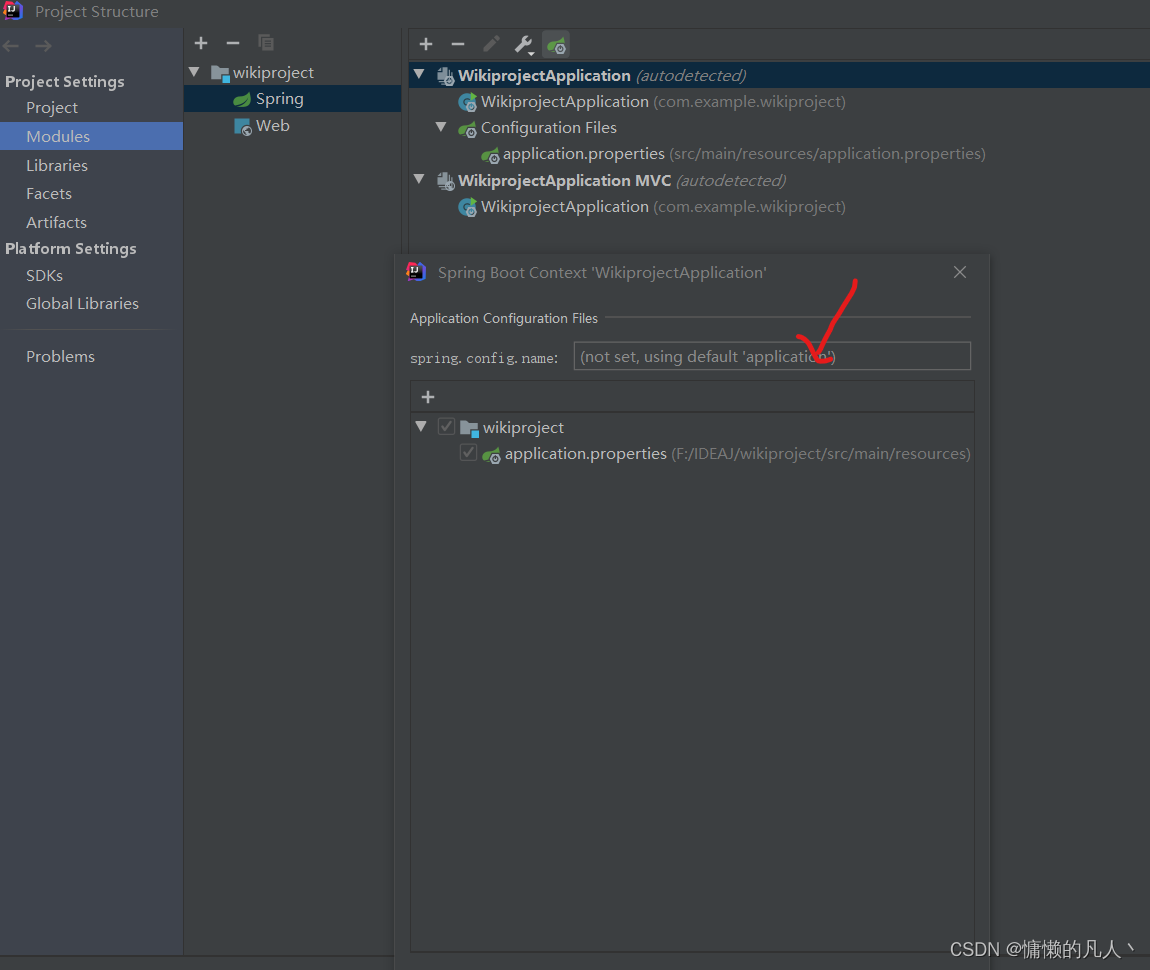Click the Spring Boot customize icon
The height and width of the screenshot is (970, 1150).
(x=556, y=45)
